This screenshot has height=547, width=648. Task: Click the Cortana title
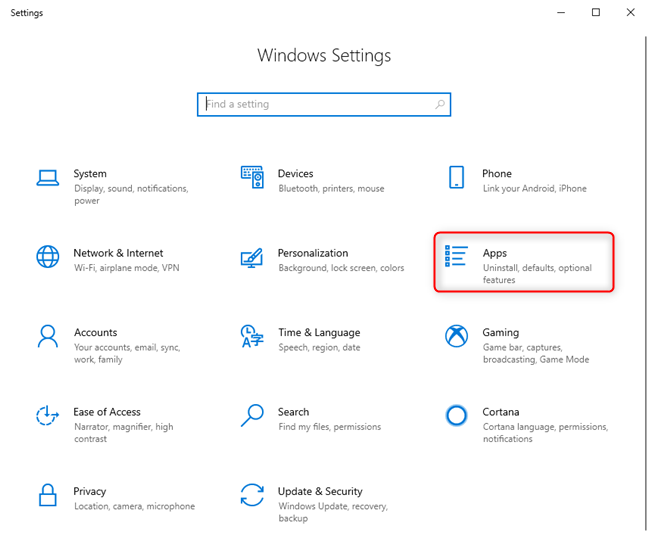click(x=500, y=412)
